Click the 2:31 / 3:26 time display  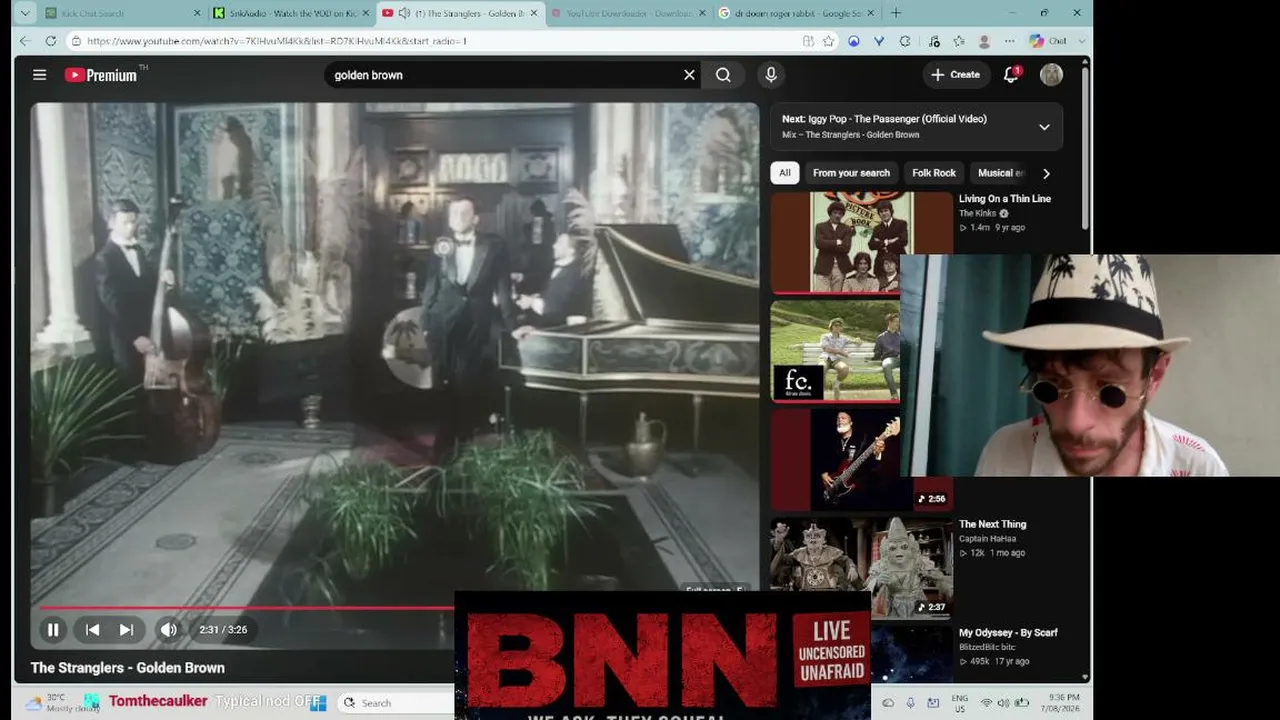223,630
